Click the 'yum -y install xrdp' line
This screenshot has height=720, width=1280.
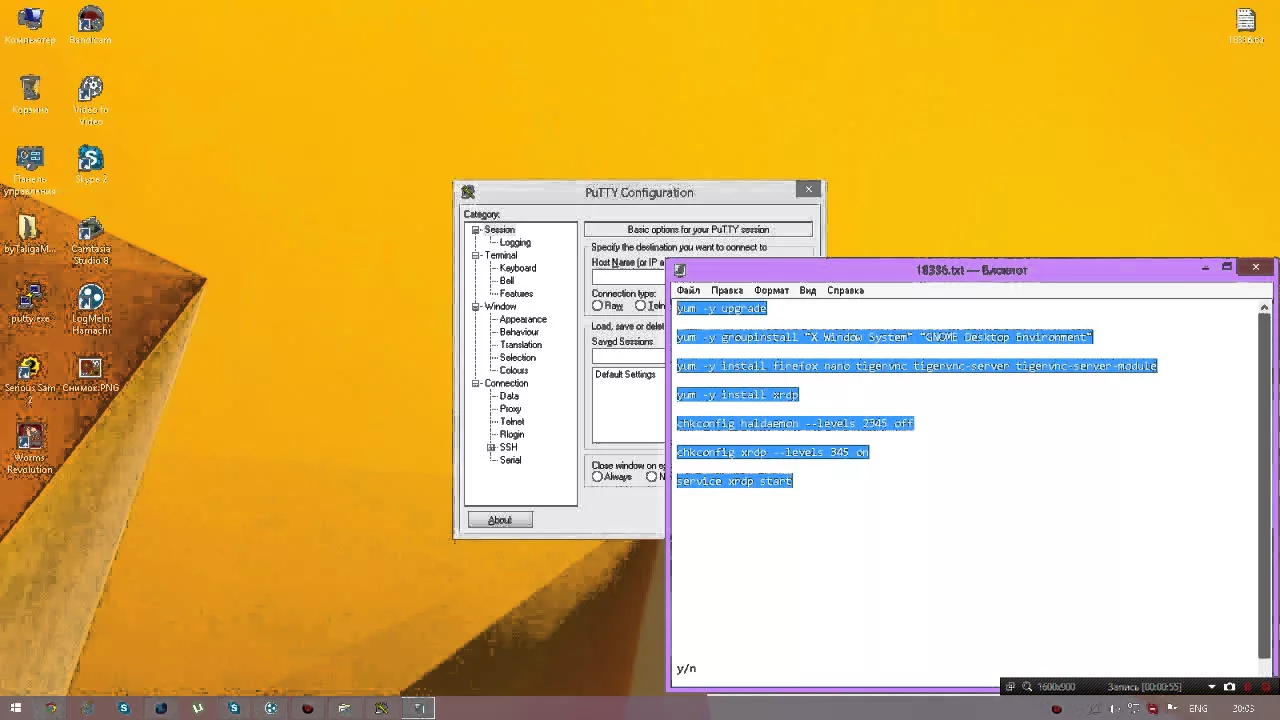tap(737, 395)
